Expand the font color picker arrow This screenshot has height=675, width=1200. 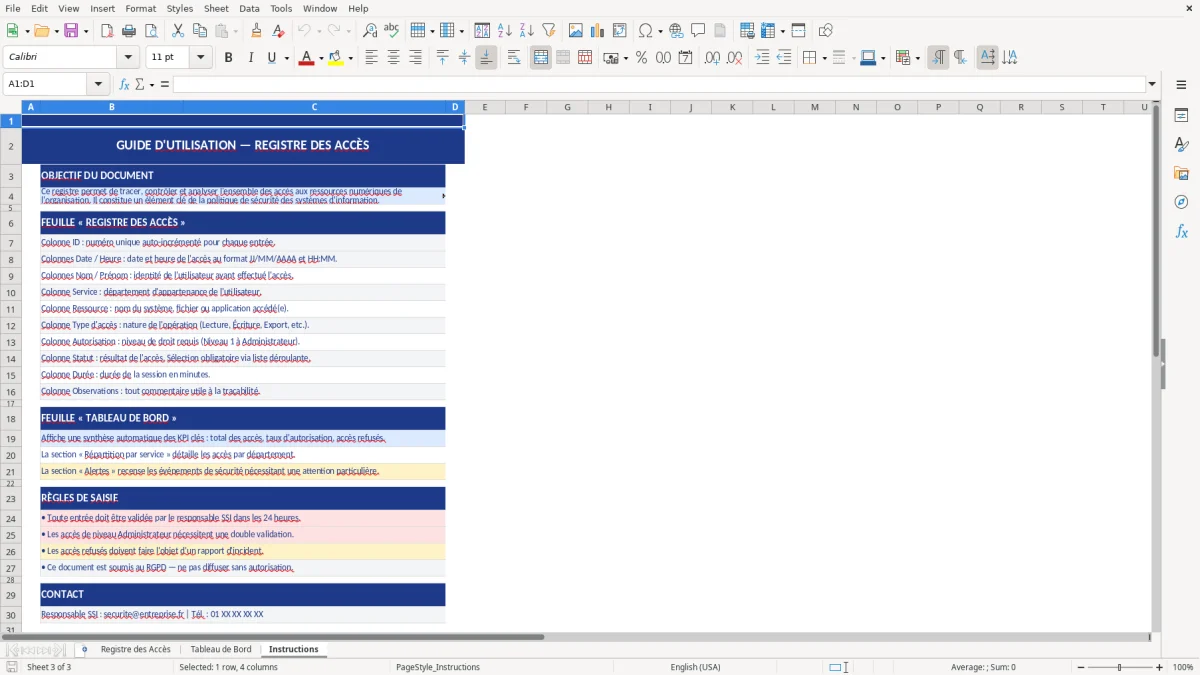[320, 57]
